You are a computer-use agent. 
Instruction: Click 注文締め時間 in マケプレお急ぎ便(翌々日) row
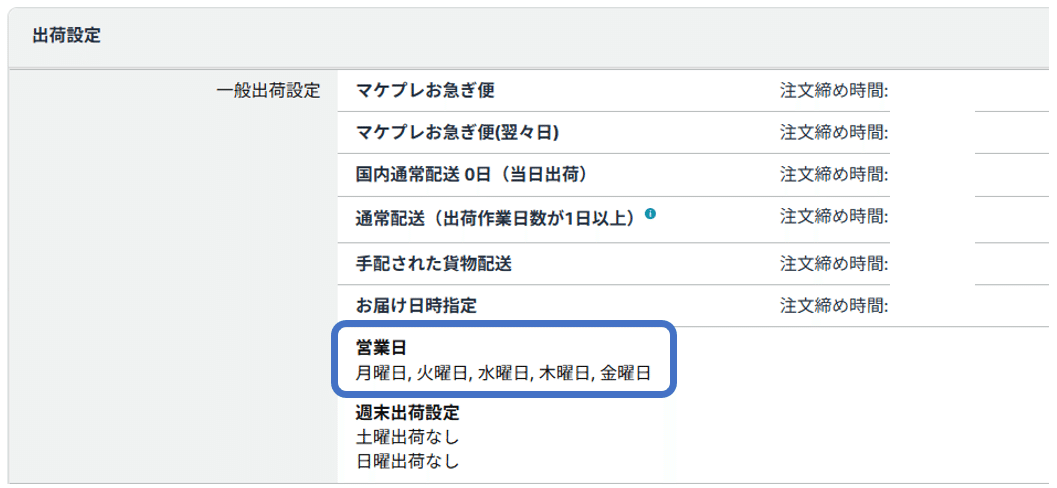pos(834,132)
